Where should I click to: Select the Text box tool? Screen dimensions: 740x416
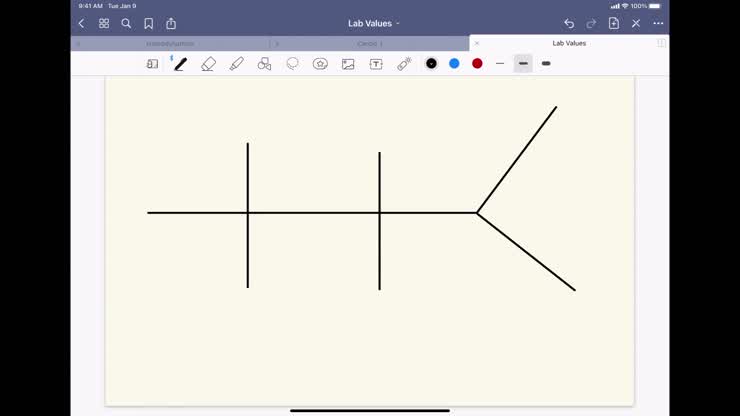pos(376,63)
